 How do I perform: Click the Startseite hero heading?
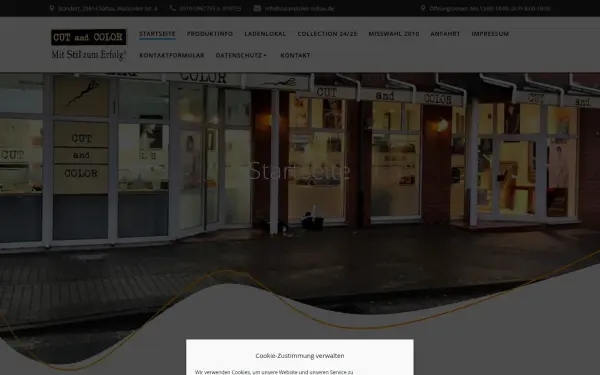(x=300, y=171)
